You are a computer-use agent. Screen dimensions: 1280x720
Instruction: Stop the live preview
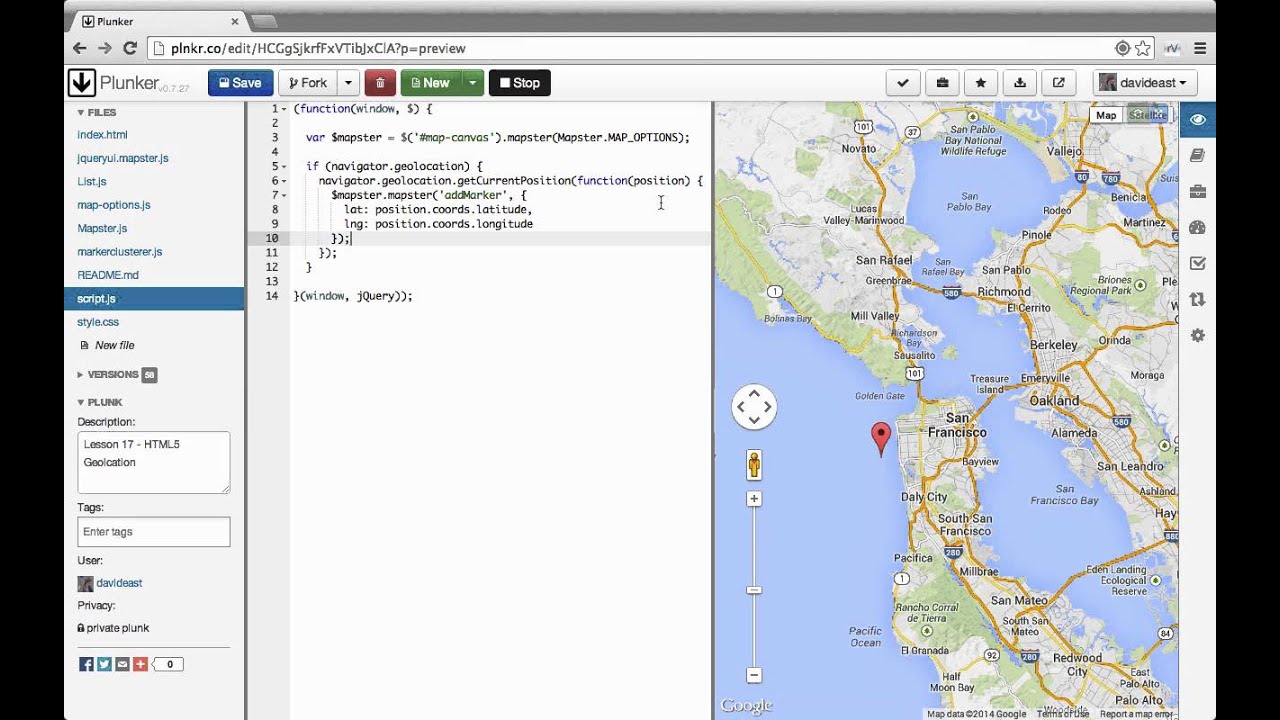tap(519, 83)
